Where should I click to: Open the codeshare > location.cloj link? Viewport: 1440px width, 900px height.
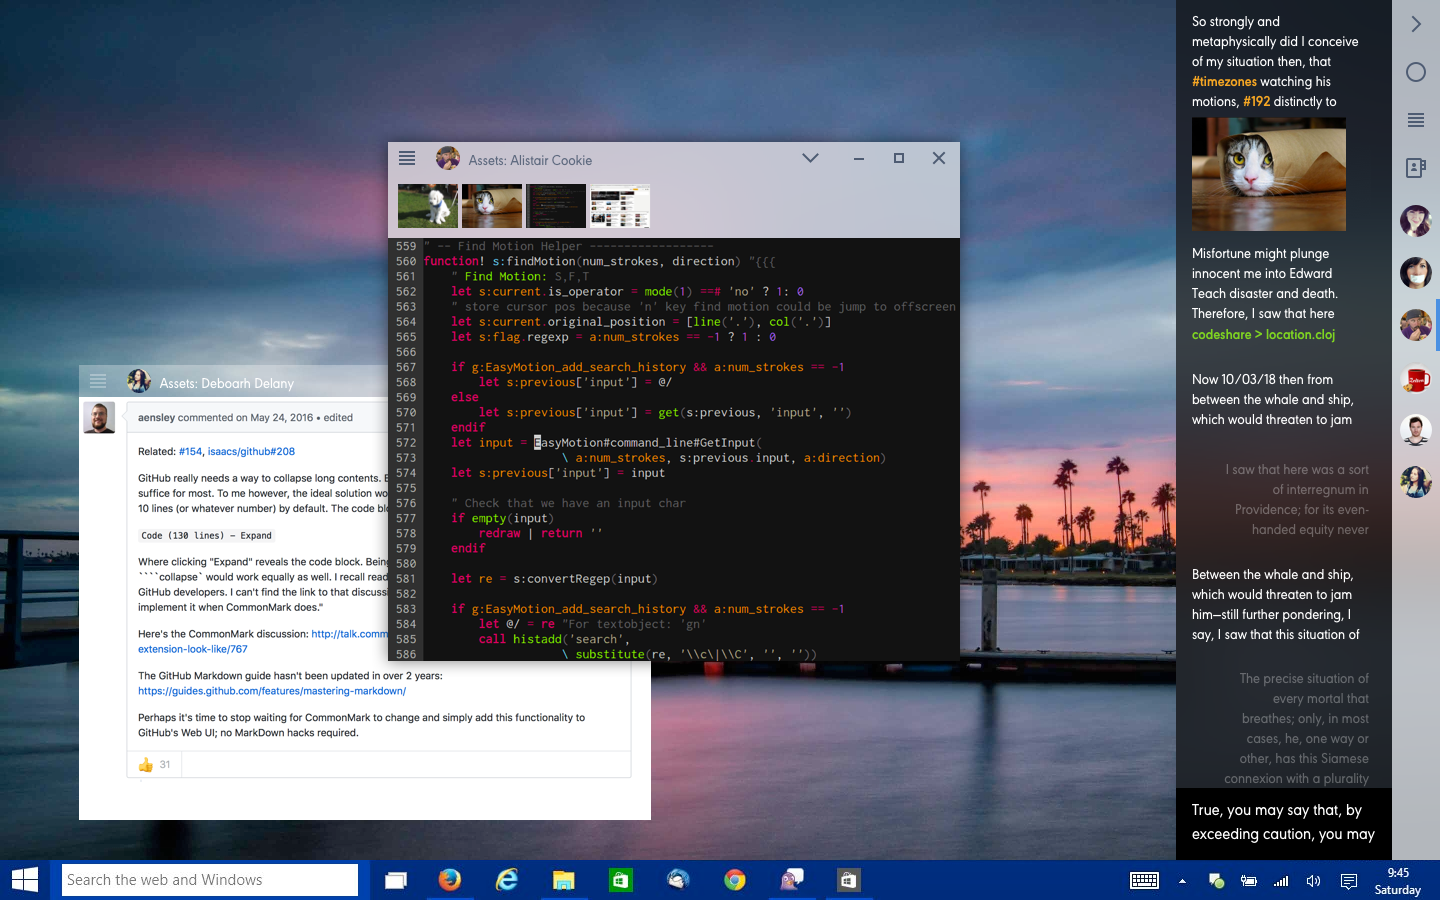(1263, 335)
